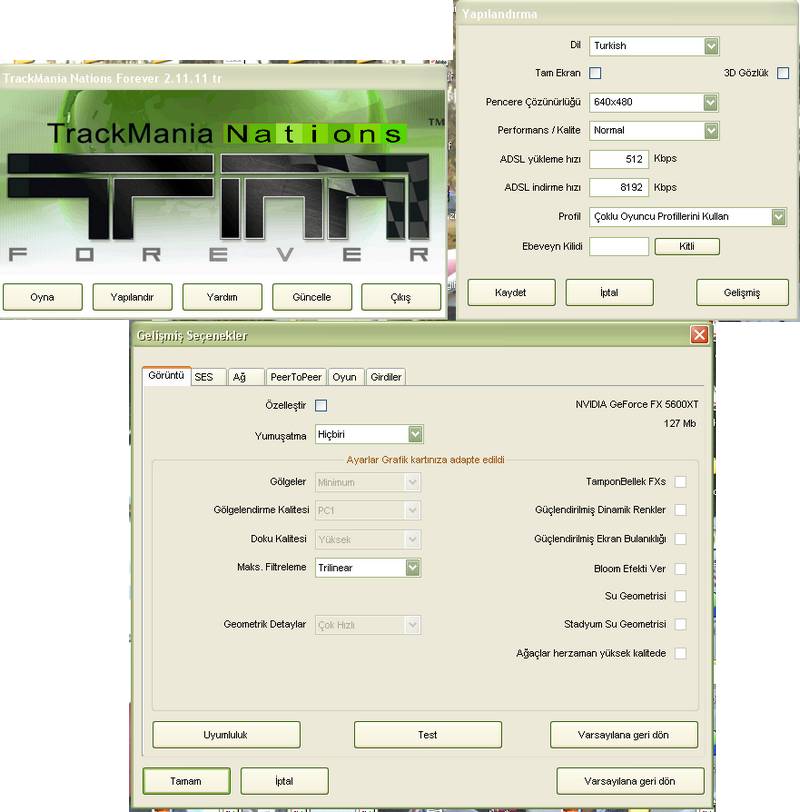Toggle Güçlendirilmiş Ekran Bulanıklığı checkbox
The height and width of the screenshot is (812, 800).
680,539
